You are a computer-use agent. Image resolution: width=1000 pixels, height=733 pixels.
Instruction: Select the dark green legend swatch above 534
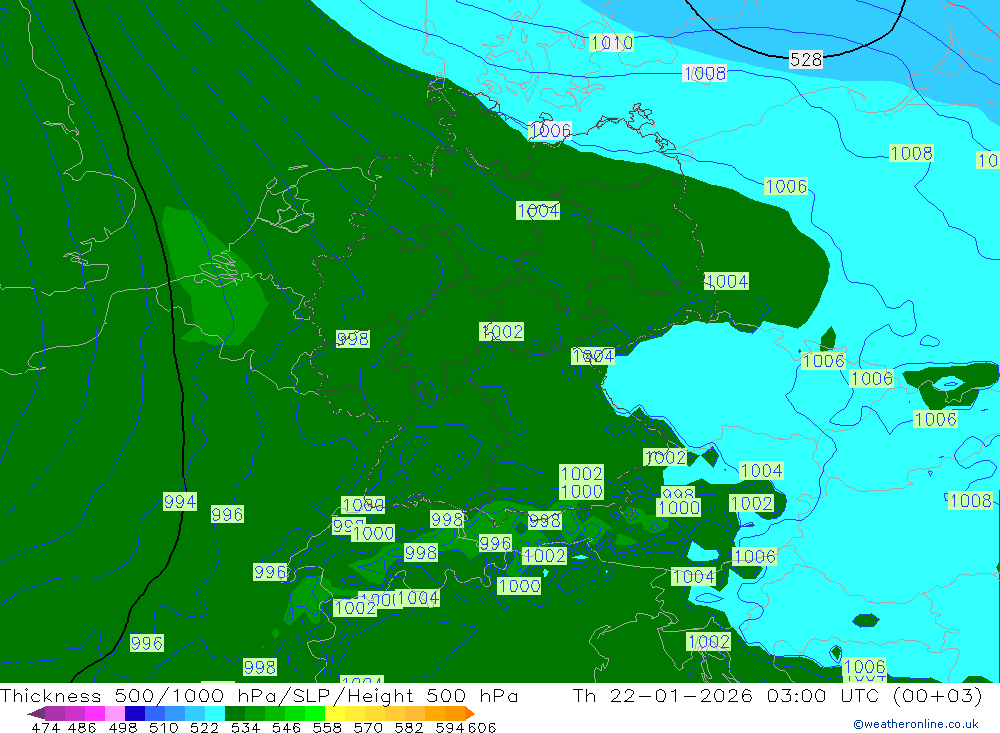pos(235,713)
